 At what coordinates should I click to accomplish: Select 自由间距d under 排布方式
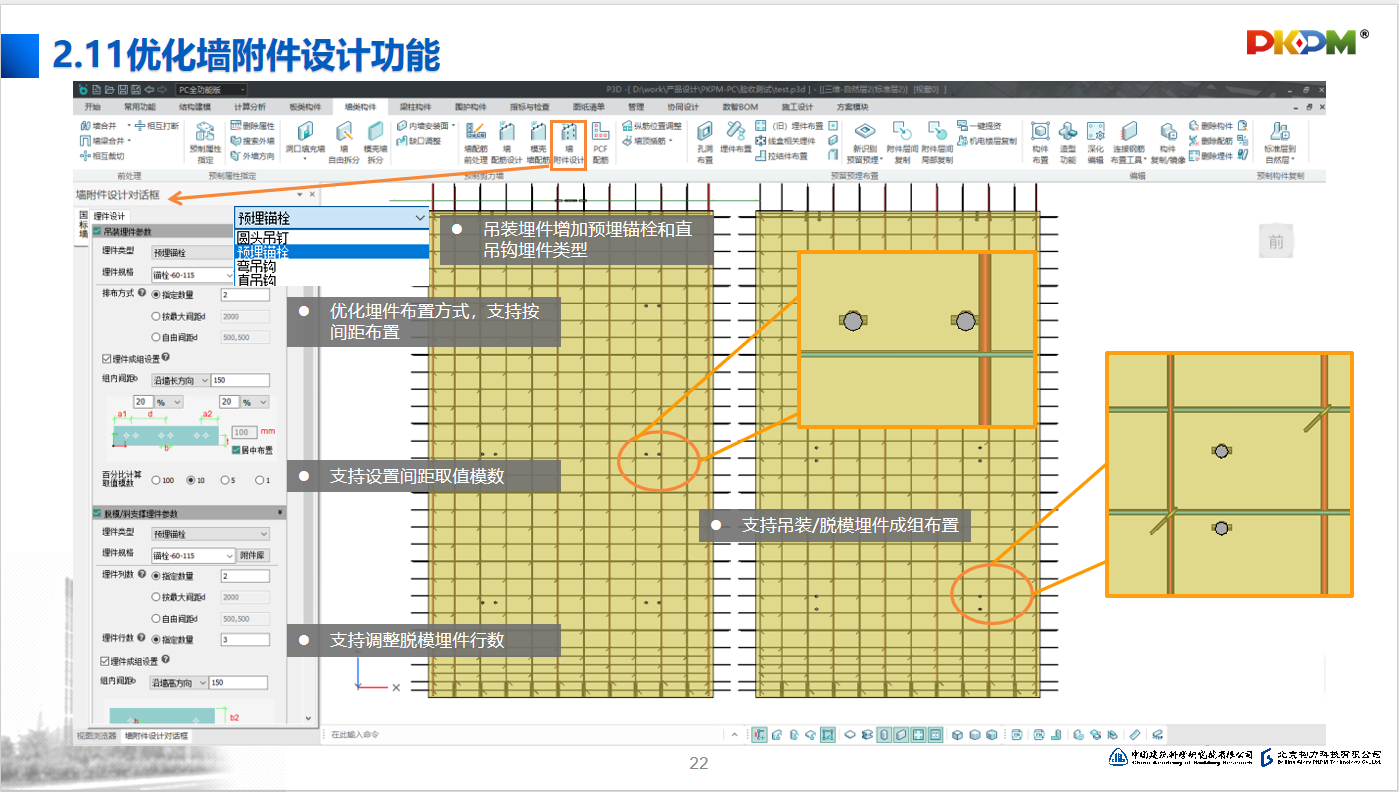(155, 337)
